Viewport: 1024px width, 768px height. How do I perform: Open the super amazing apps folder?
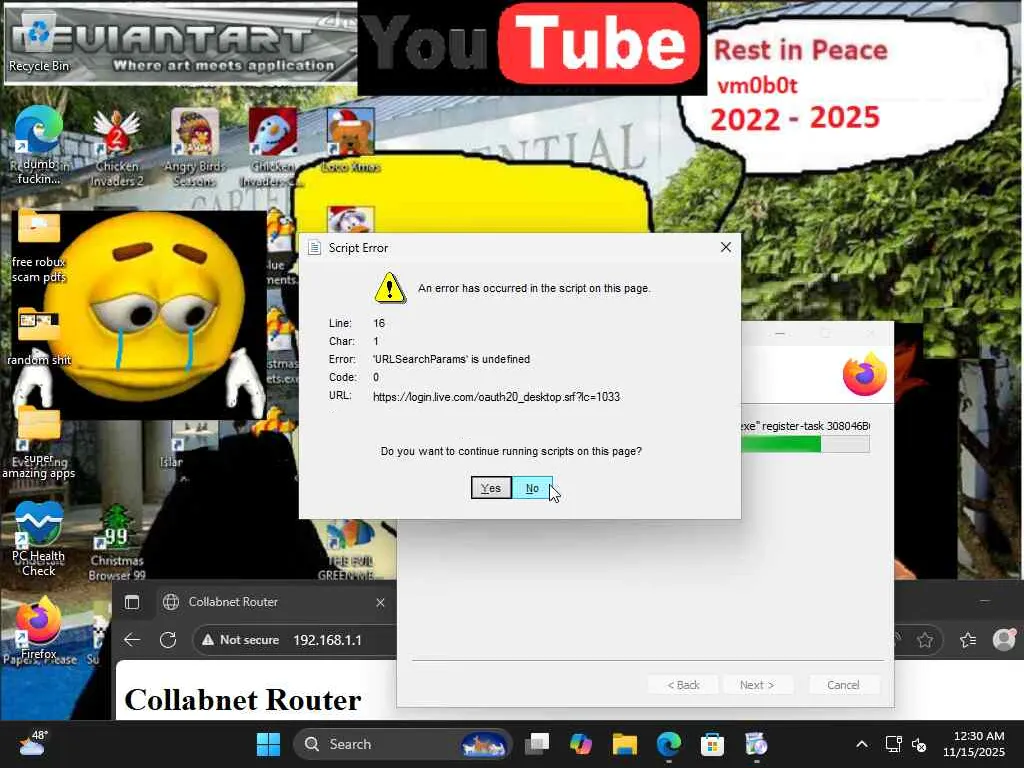click(39, 444)
